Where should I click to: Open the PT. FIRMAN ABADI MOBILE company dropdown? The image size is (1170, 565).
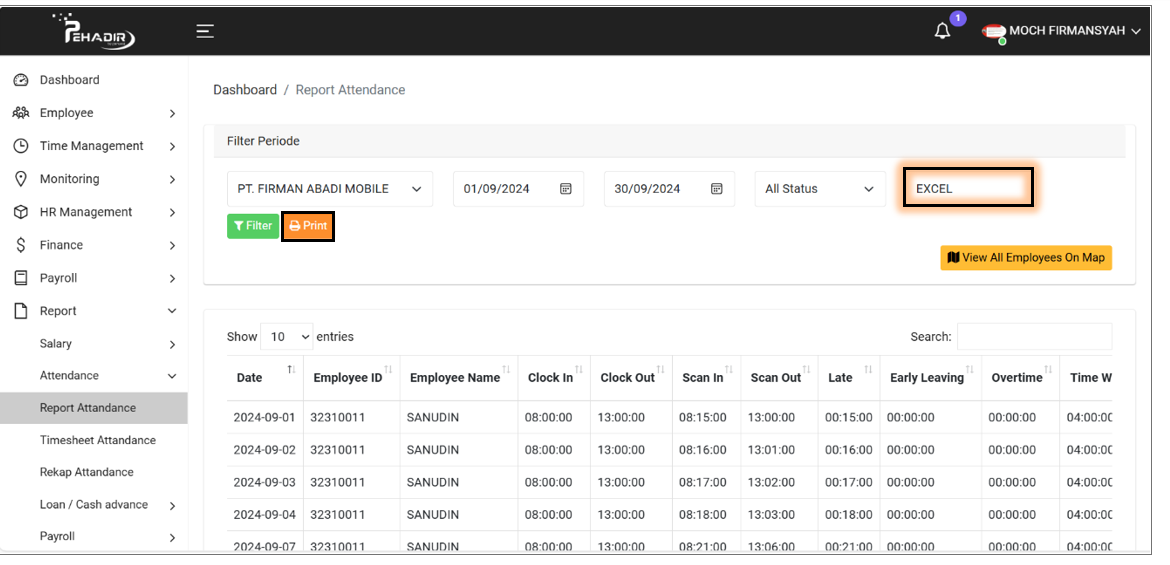pos(329,189)
